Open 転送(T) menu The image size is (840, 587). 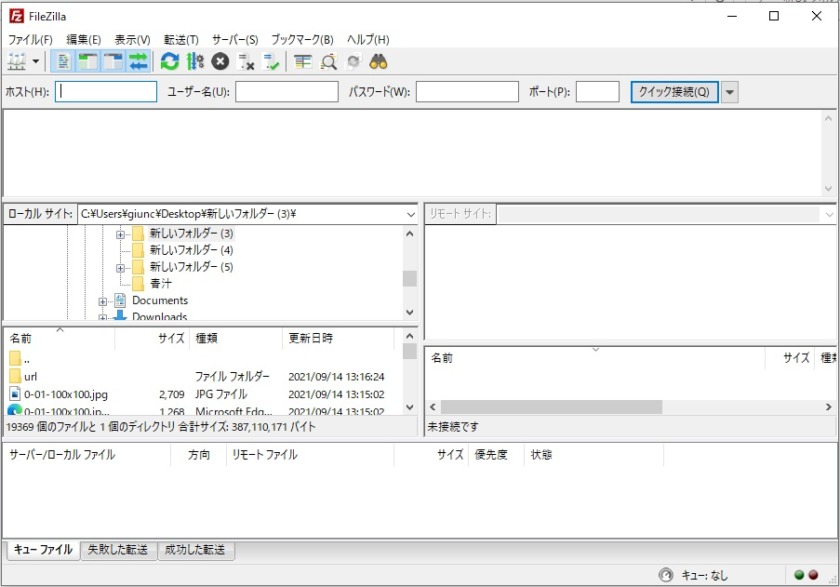tap(181, 40)
